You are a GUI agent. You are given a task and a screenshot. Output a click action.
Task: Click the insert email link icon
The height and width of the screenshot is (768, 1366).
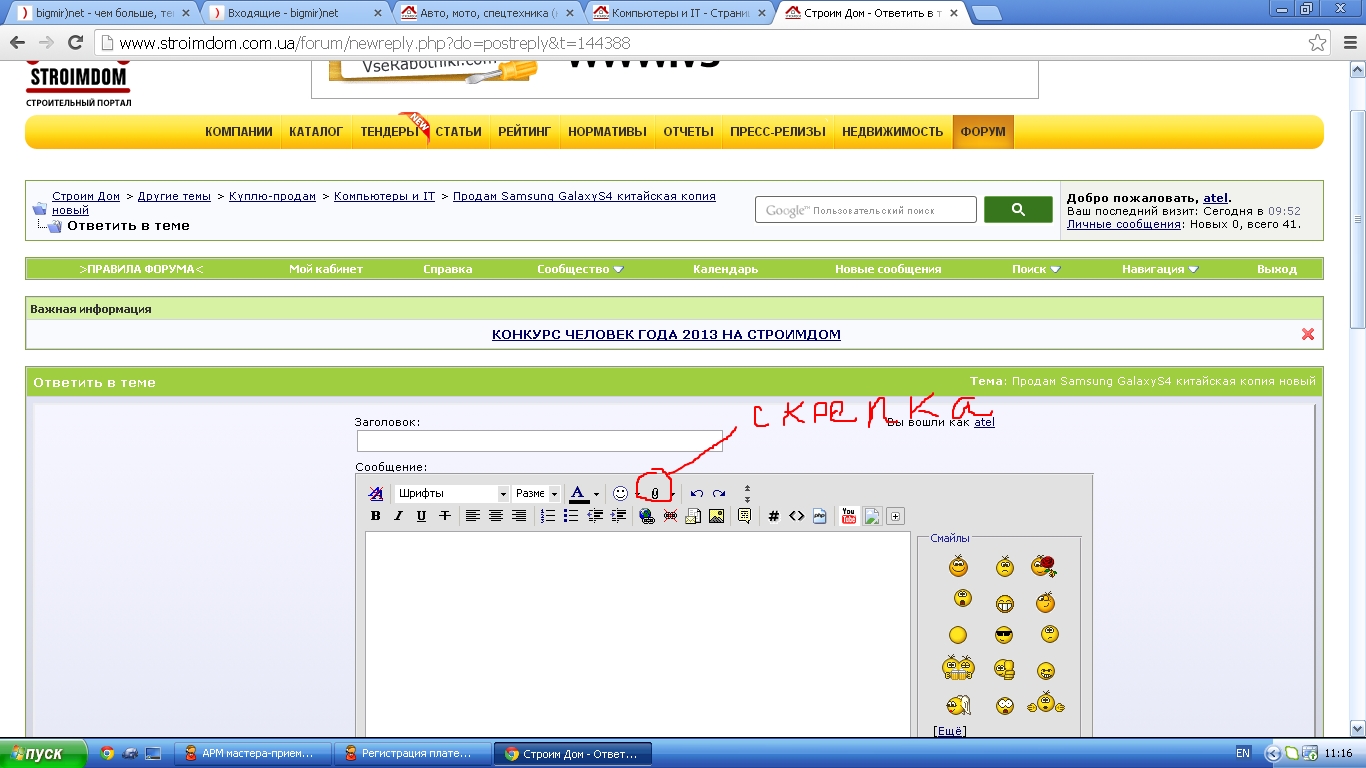click(x=693, y=516)
